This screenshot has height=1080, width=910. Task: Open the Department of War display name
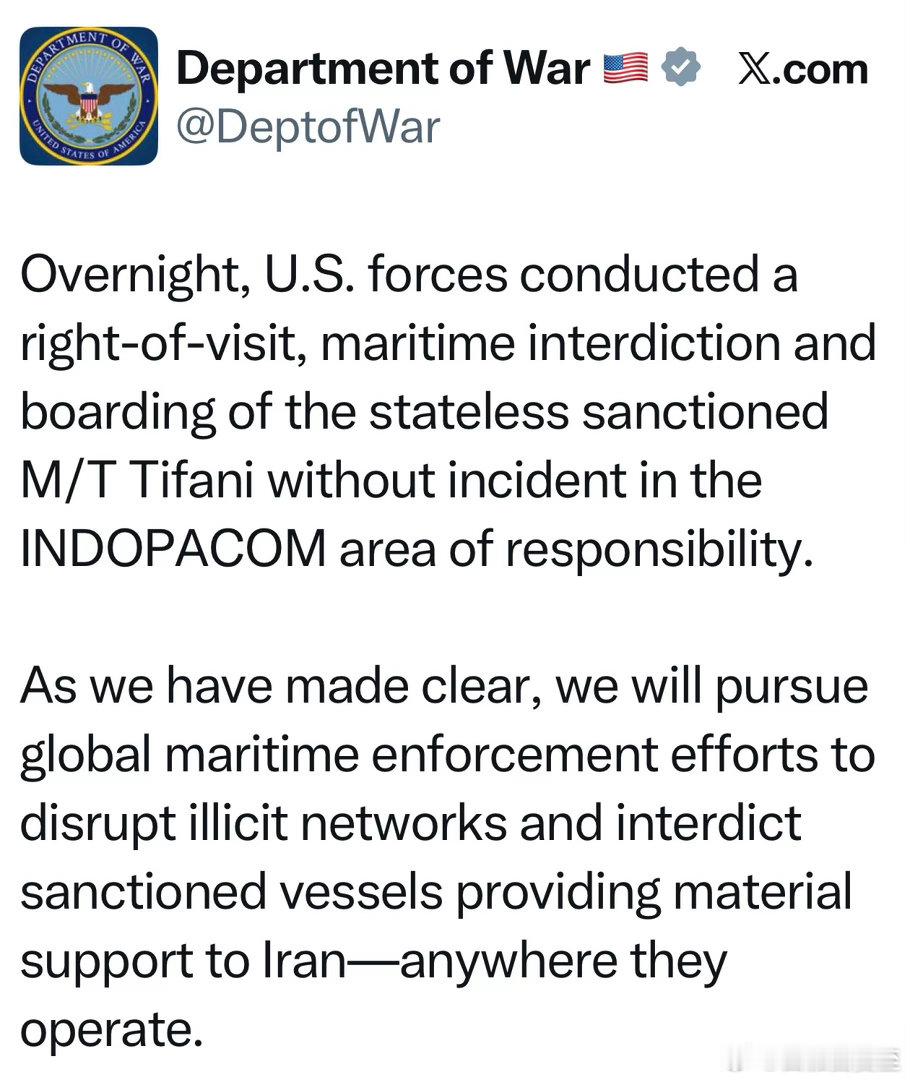(382, 69)
